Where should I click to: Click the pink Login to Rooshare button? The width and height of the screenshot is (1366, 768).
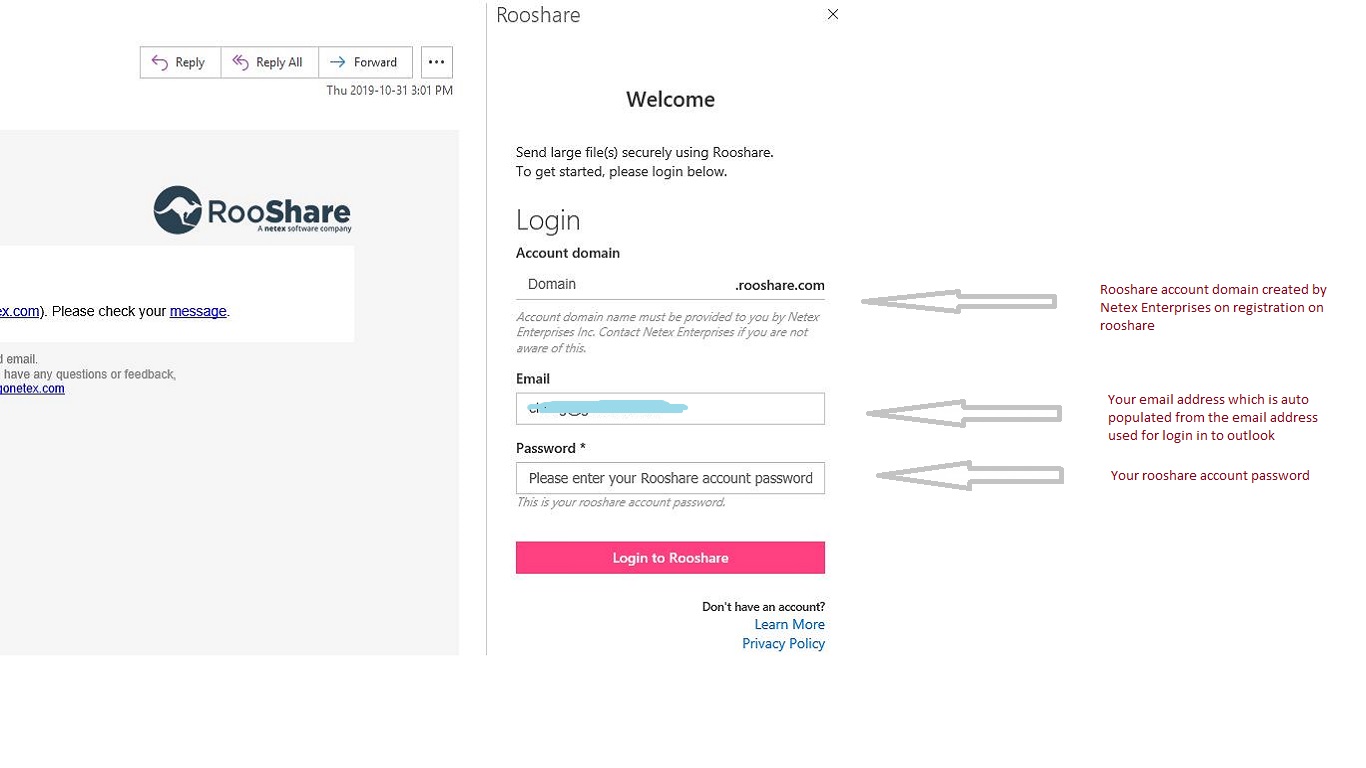(x=670, y=558)
